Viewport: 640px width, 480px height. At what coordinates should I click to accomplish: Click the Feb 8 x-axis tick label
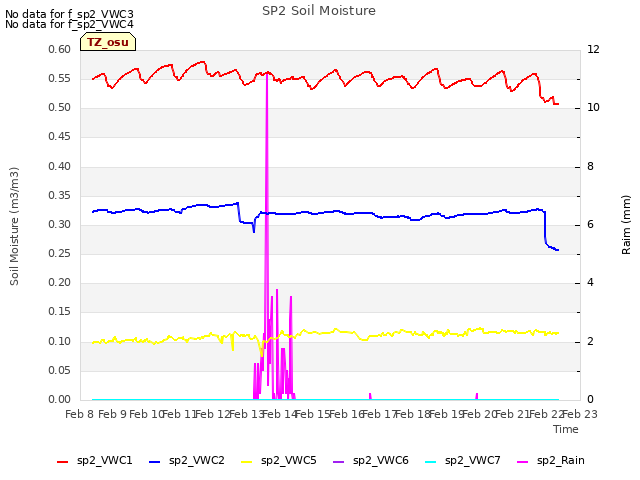[80, 414]
